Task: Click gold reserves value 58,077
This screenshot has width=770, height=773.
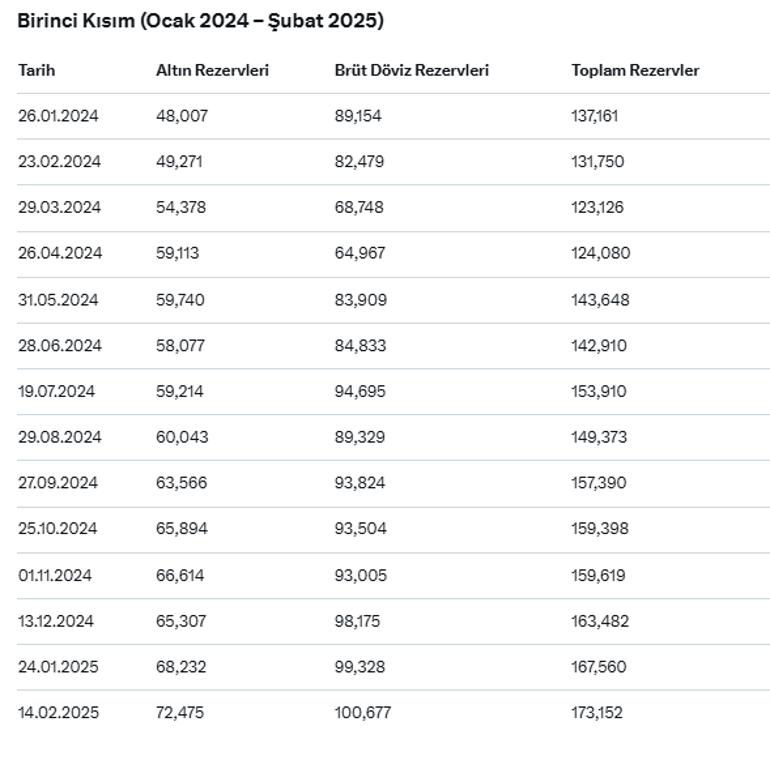Action: [180, 346]
